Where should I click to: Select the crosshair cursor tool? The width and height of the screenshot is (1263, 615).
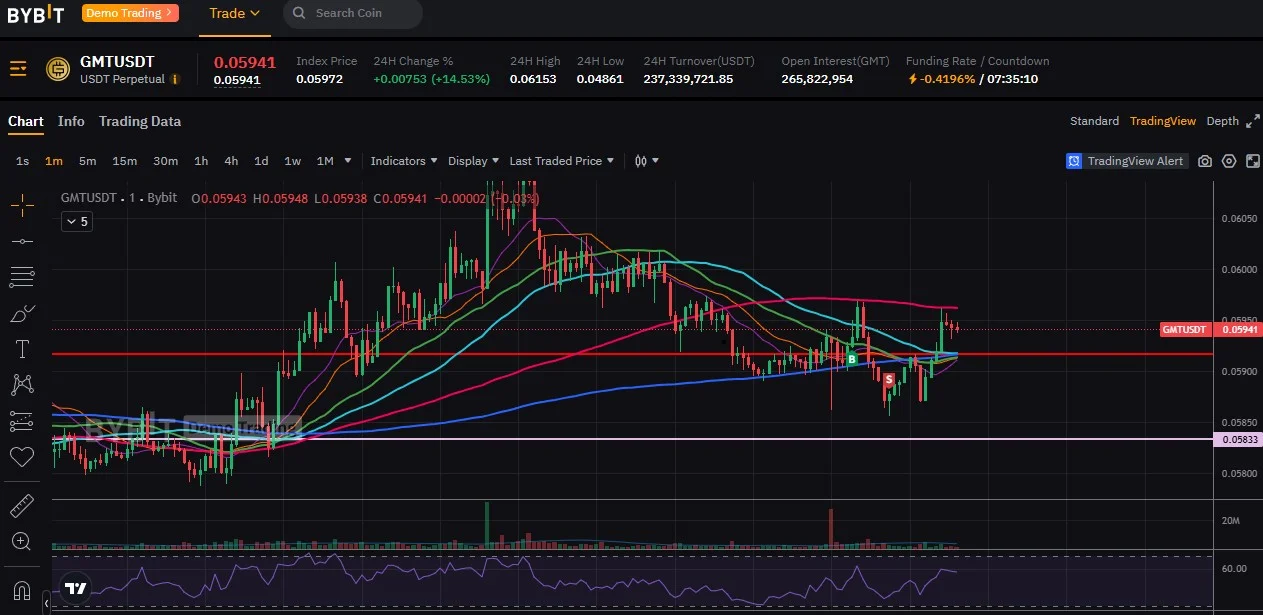(21, 205)
